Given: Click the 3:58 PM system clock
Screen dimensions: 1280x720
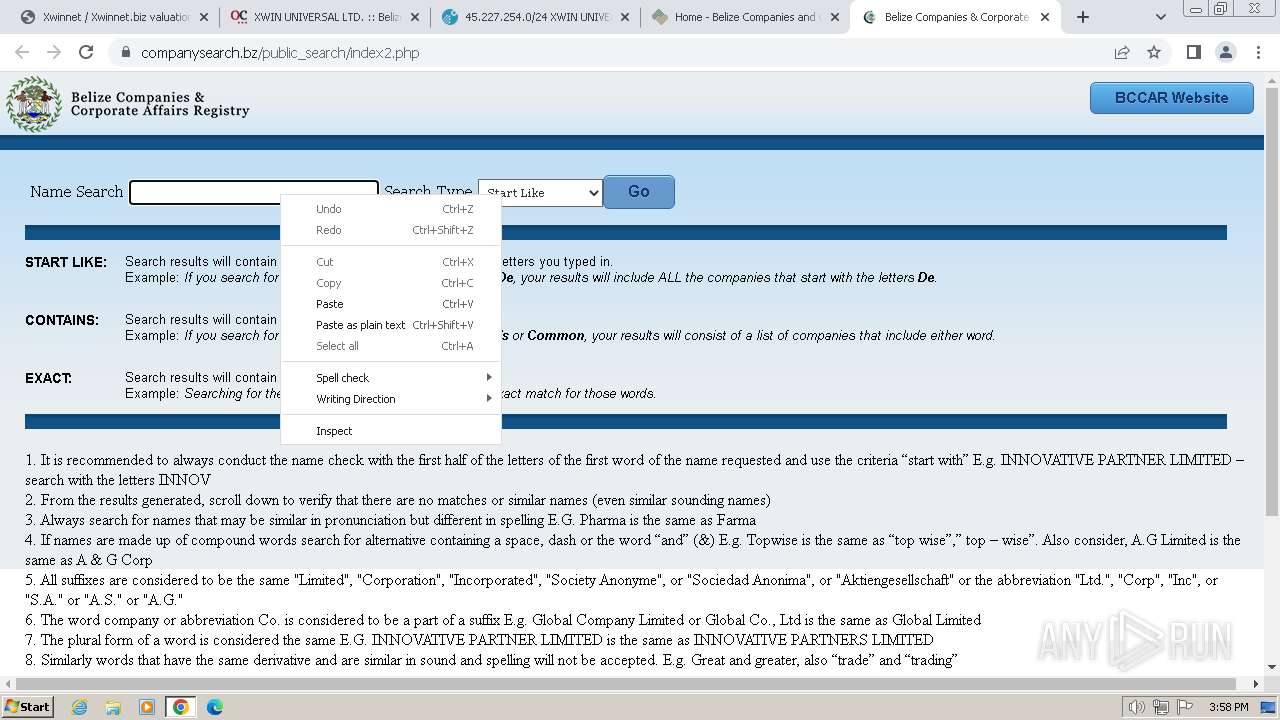Looking at the screenshot, I should tap(1228, 707).
